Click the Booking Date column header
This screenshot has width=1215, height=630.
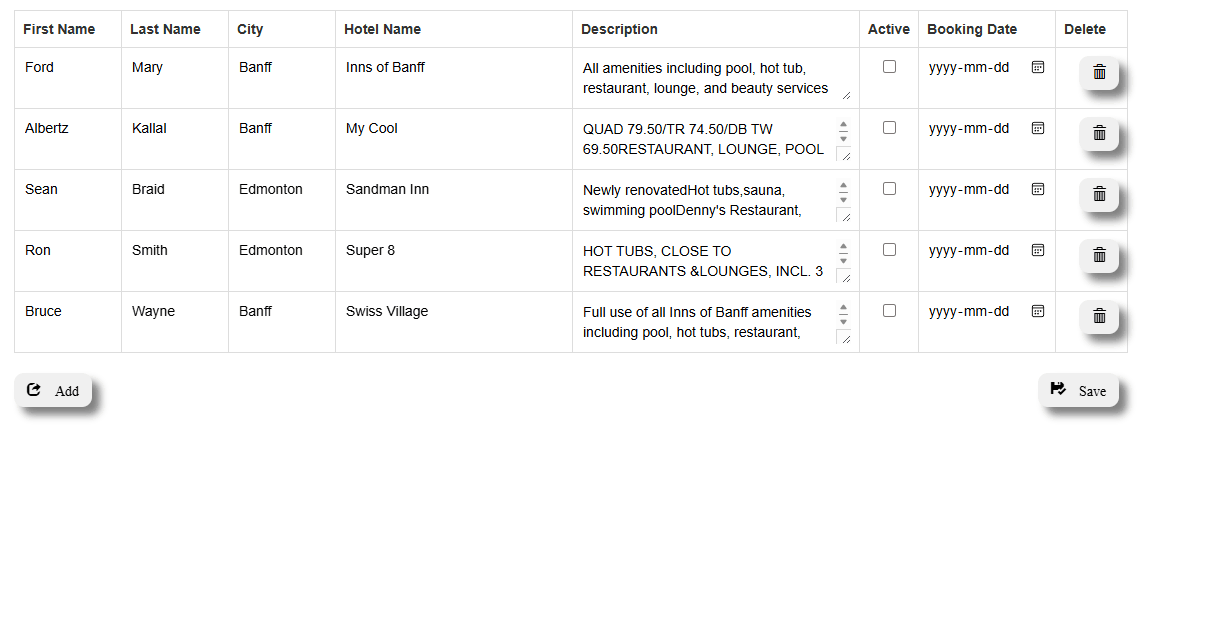(971, 29)
